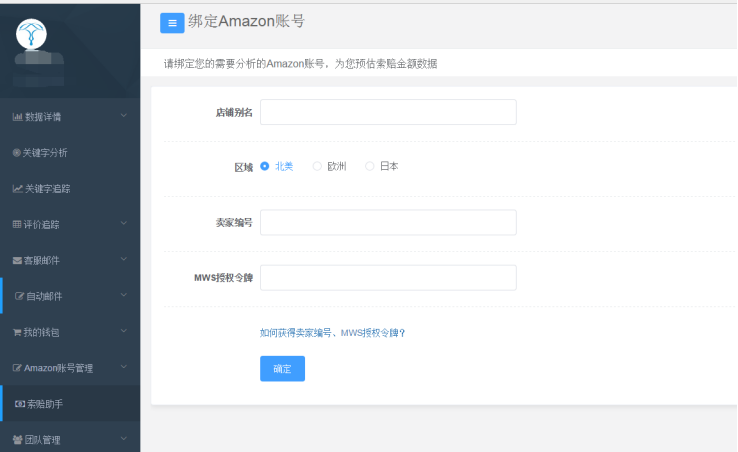The width and height of the screenshot is (738, 452).
Task: Focus the 店铺别名 input field
Action: (x=388, y=112)
